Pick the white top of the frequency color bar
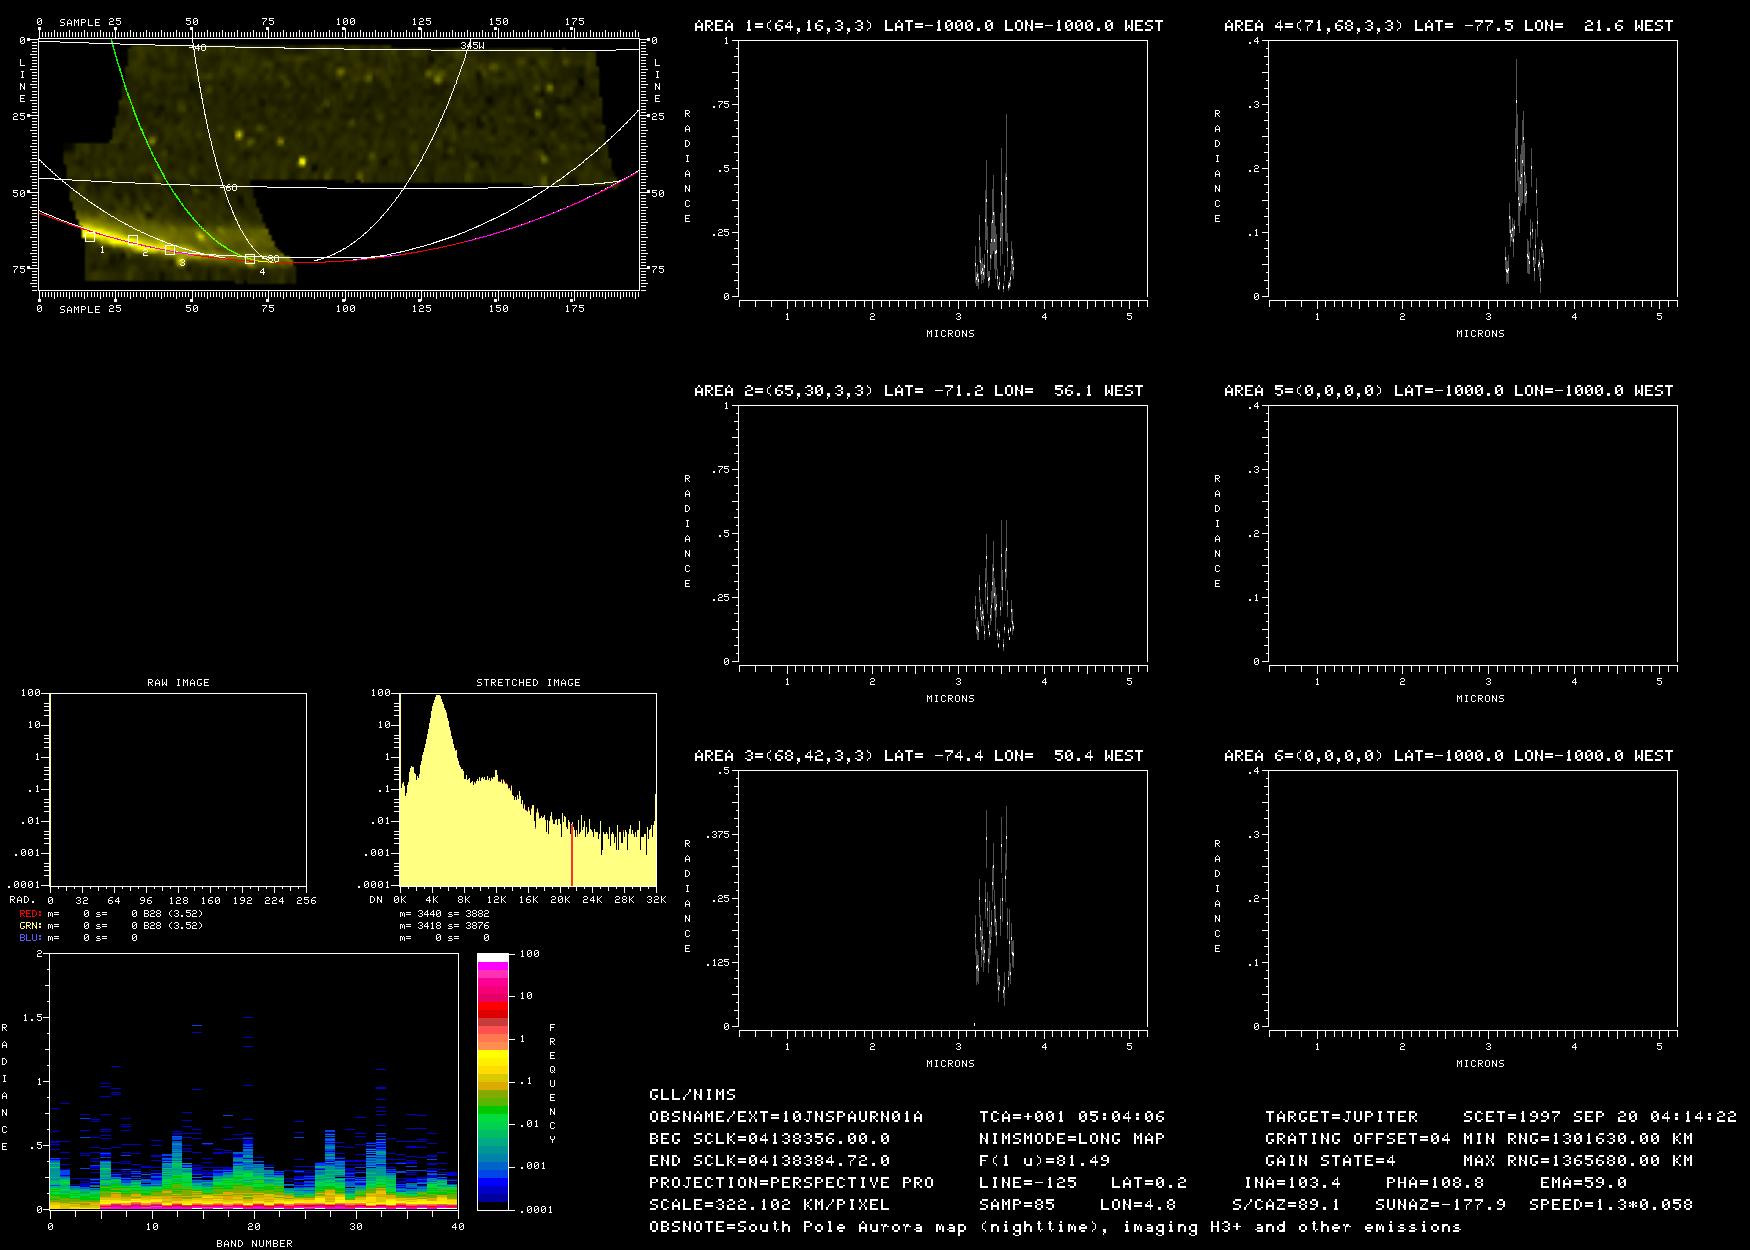The width and height of the screenshot is (1750, 1250). [493, 958]
